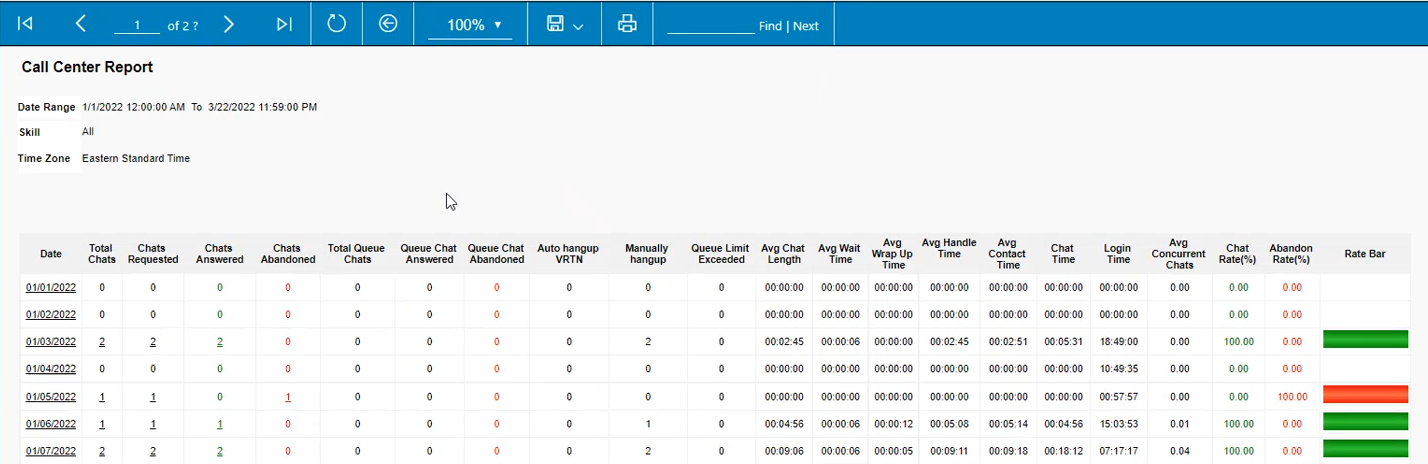This screenshot has height=464, width=1428.
Task: Expand export format dropdown arrow
Action: tap(578, 27)
